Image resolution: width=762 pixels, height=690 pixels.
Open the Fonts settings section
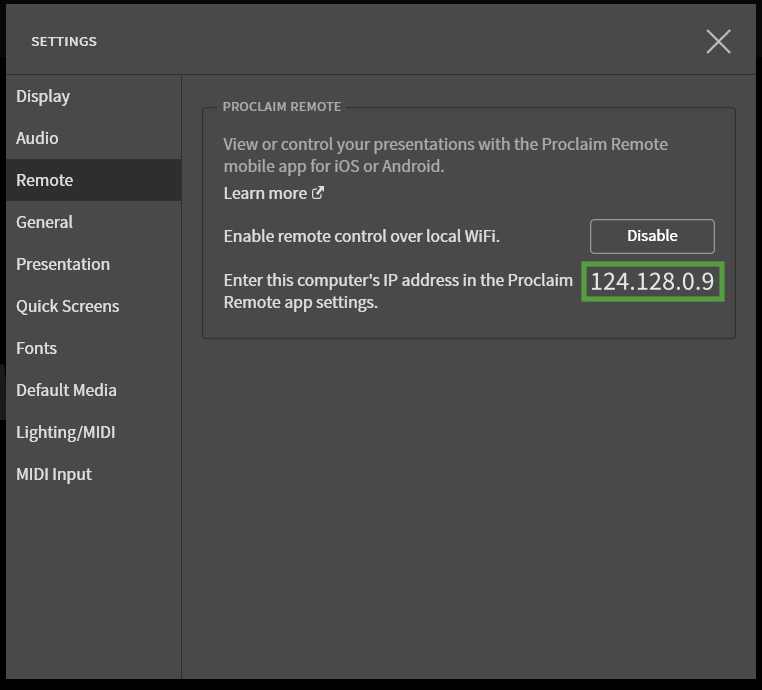(37, 348)
